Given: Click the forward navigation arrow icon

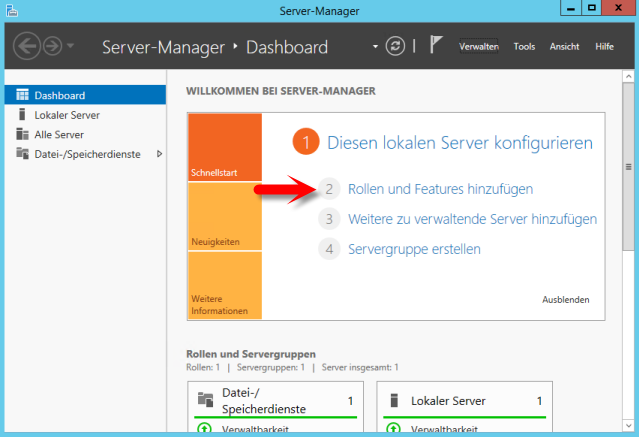Looking at the screenshot, I should [x=52, y=47].
